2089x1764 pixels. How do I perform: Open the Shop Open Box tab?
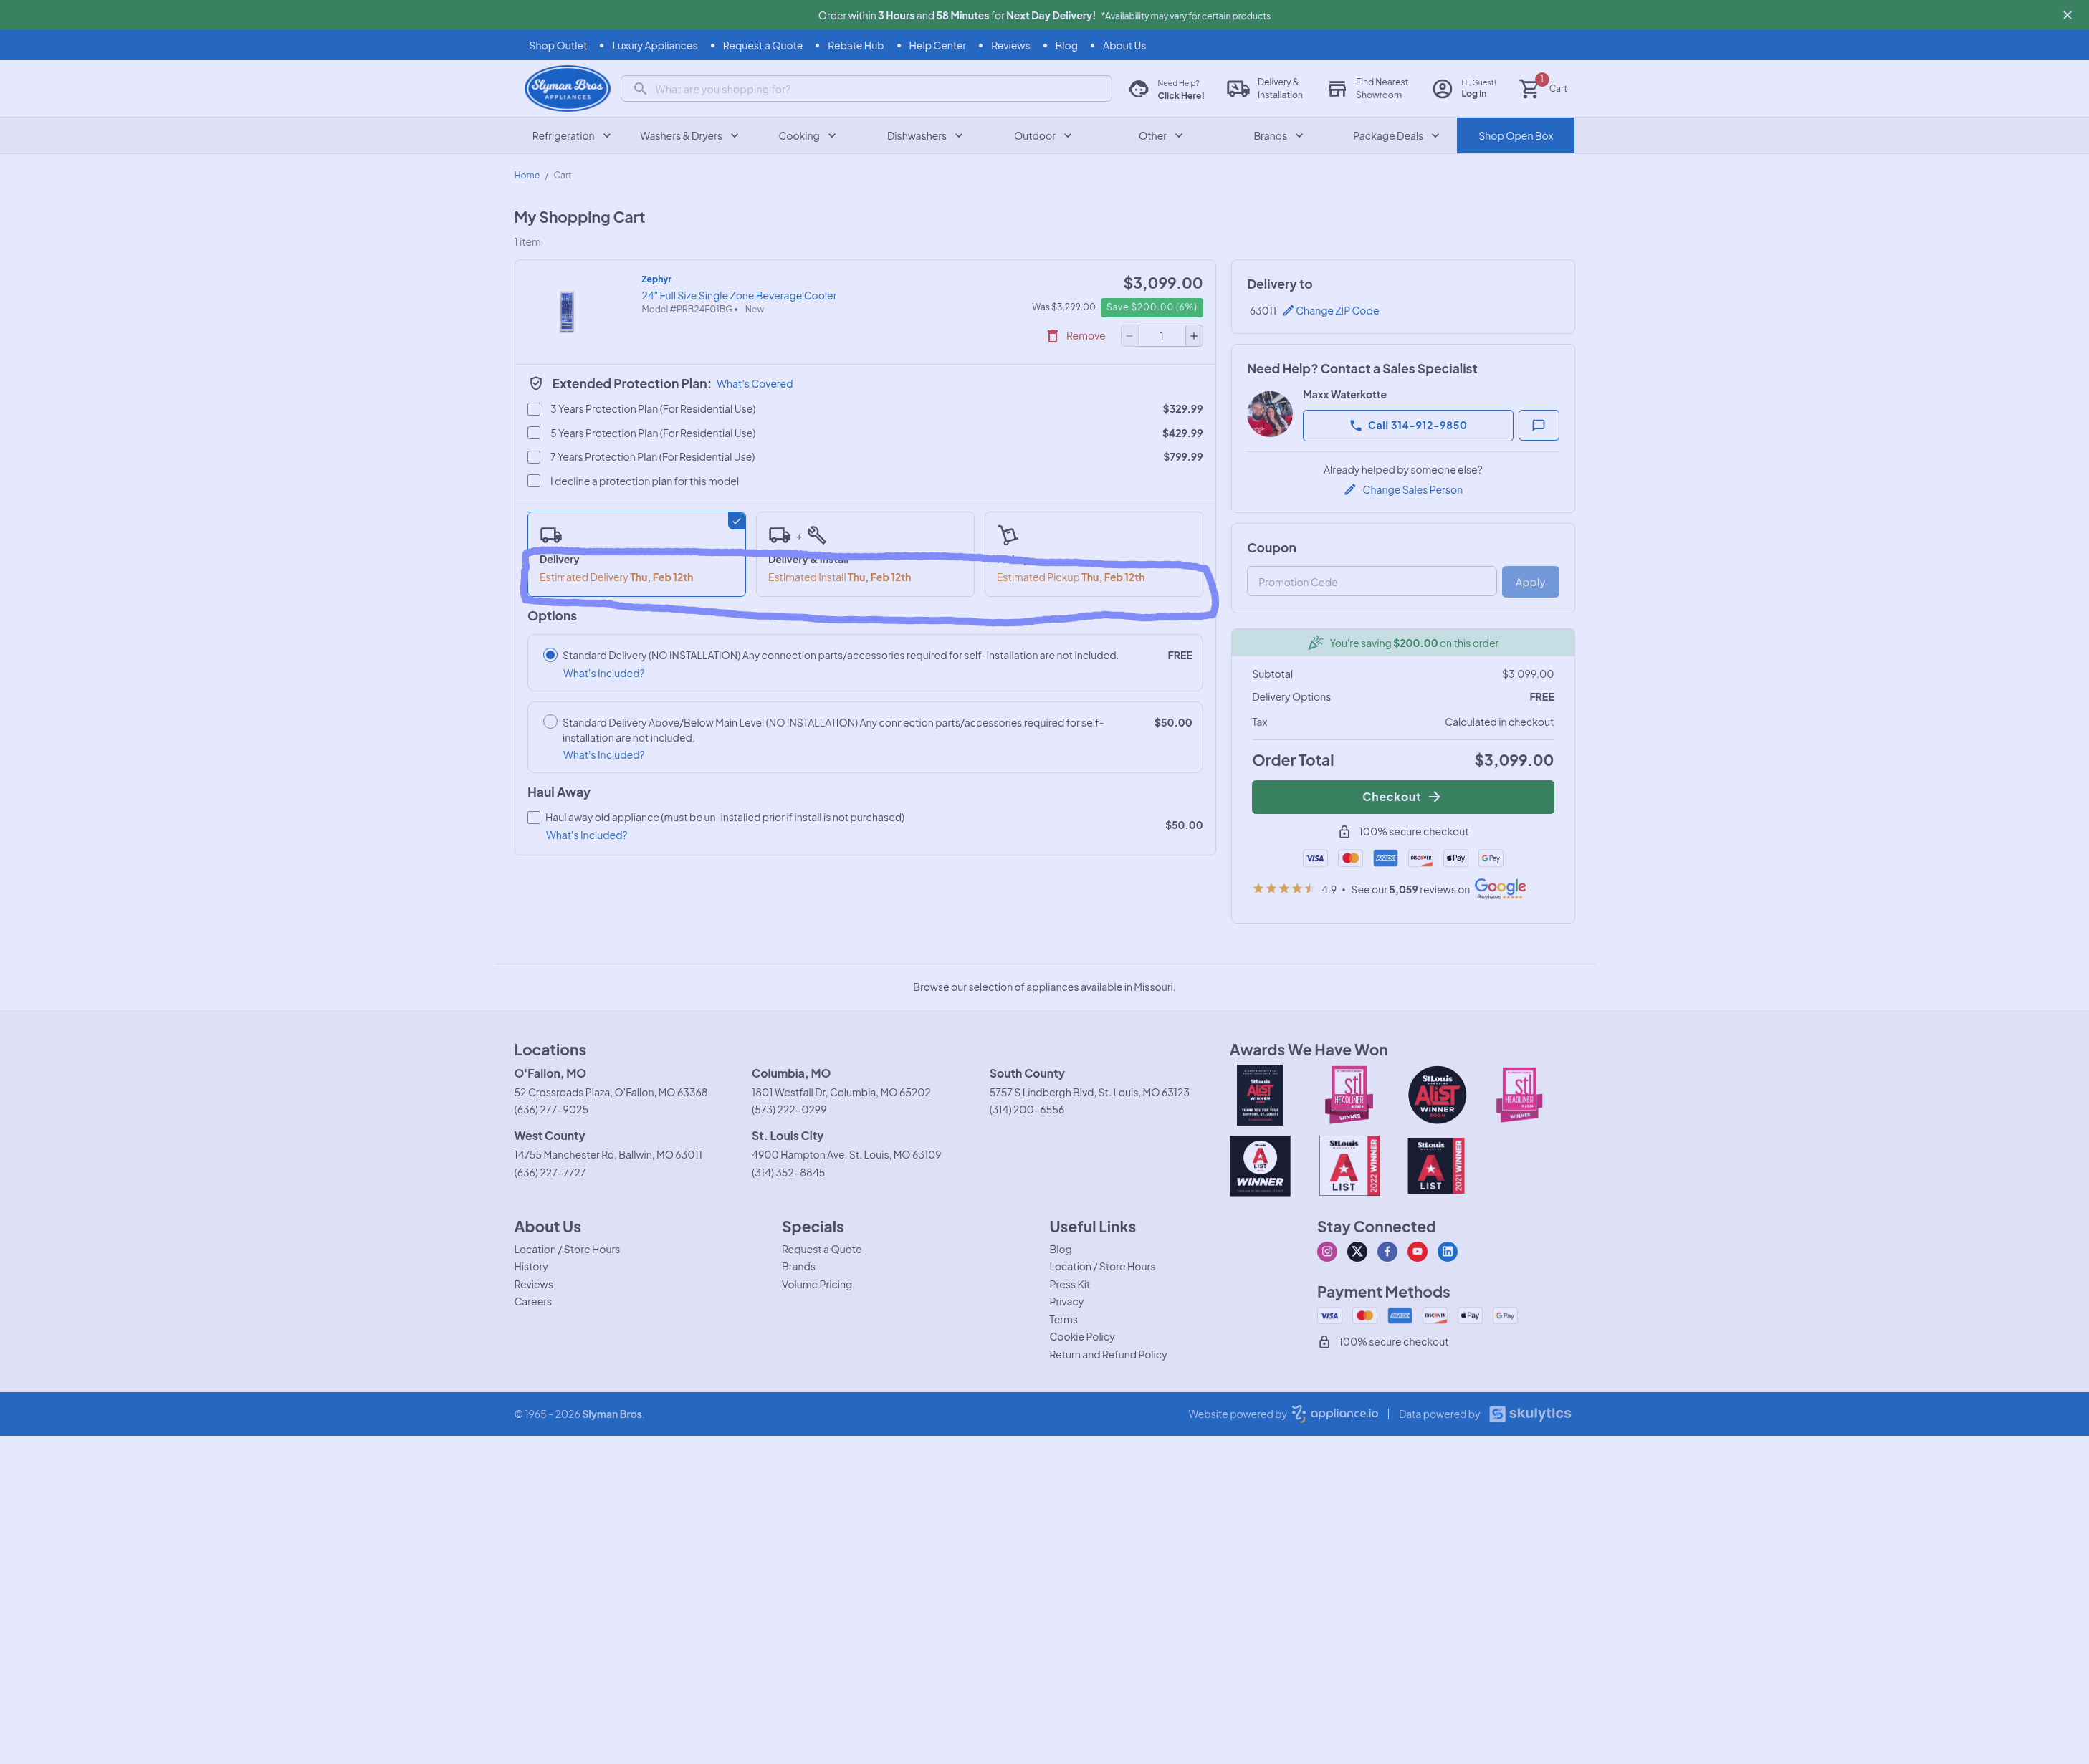coord(1514,136)
